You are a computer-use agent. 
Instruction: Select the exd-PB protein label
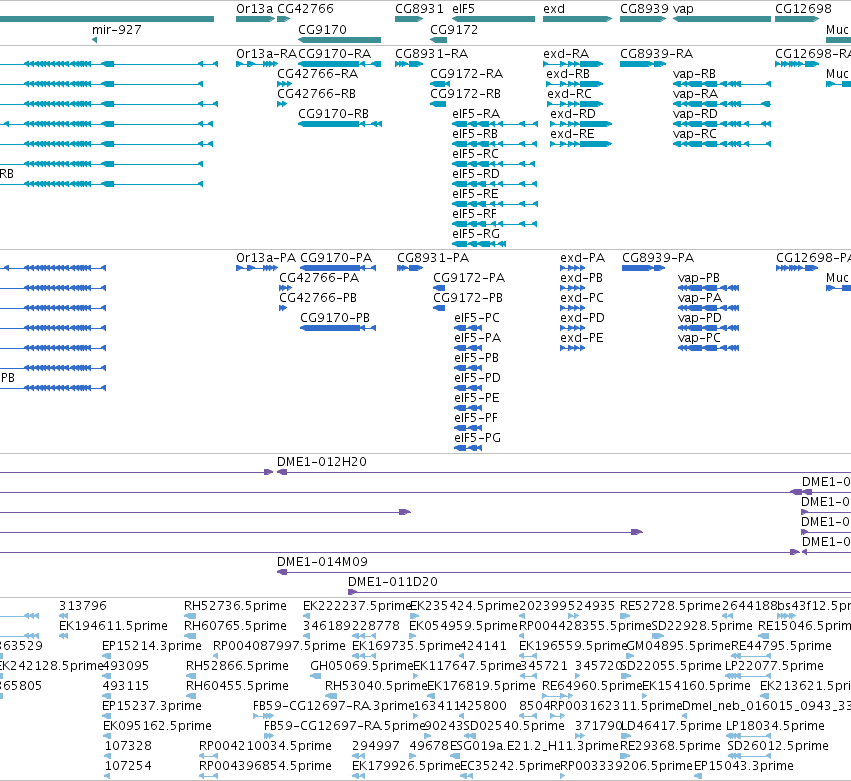(581, 278)
